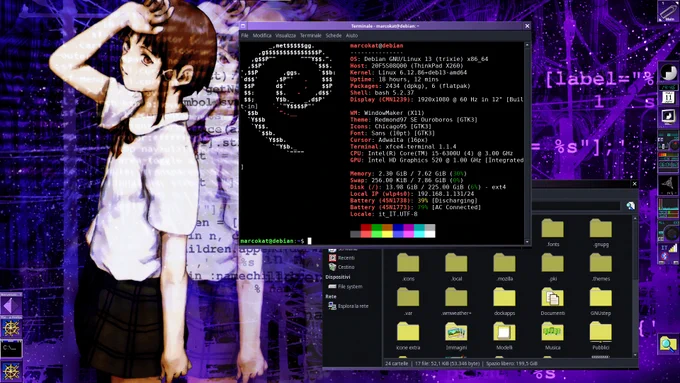Open the dockapps folder
The width and height of the screenshot is (680, 383).
click(x=504, y=301)
